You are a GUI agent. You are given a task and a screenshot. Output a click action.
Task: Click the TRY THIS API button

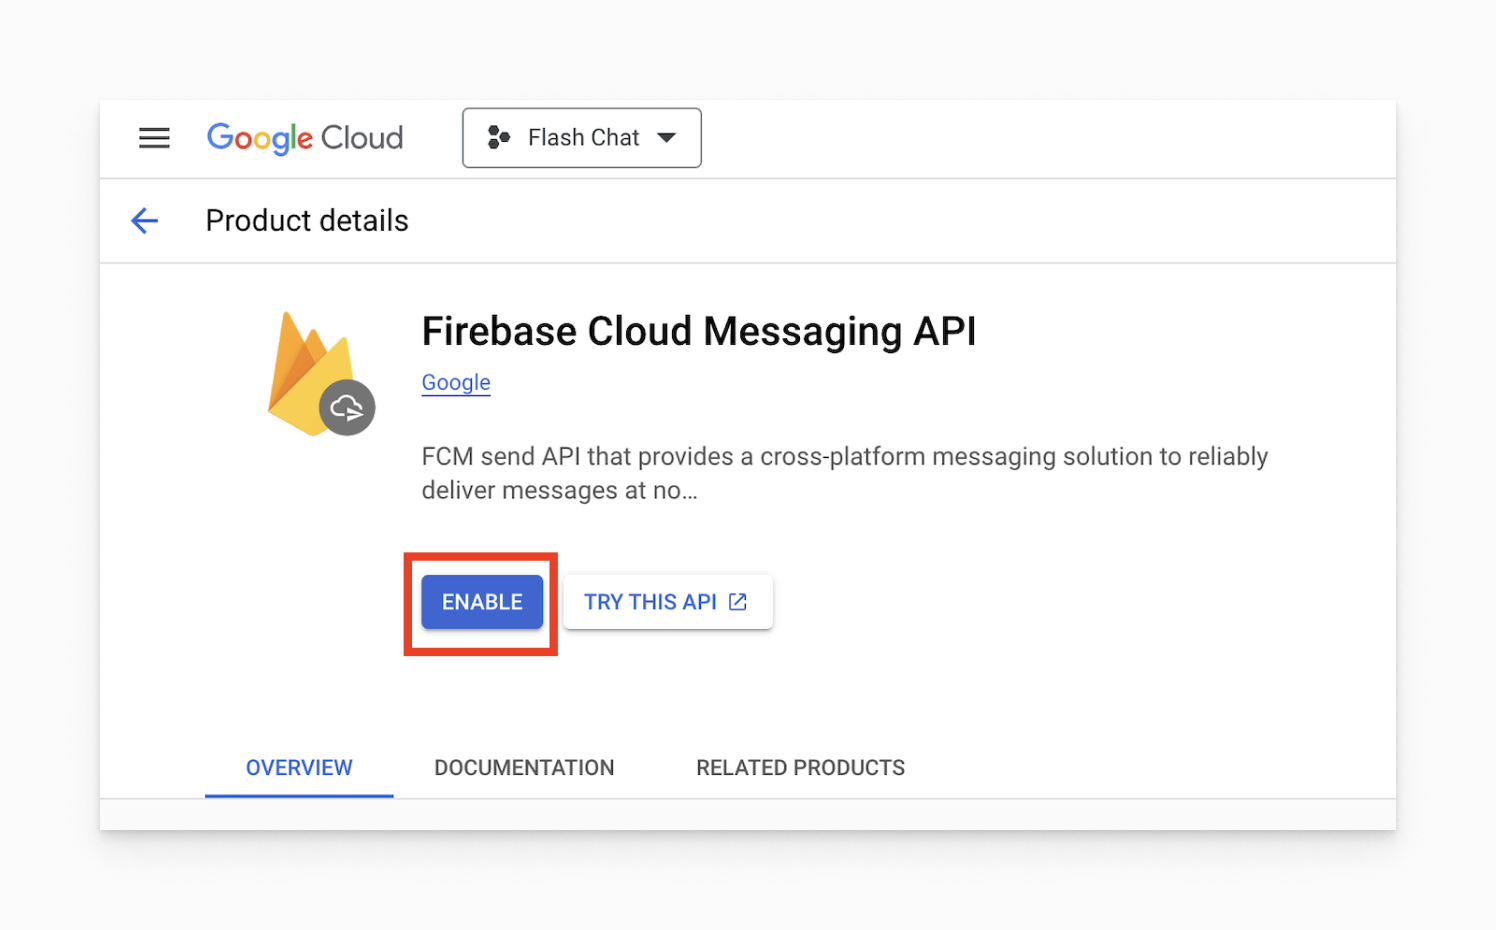[x=668, y=601]
